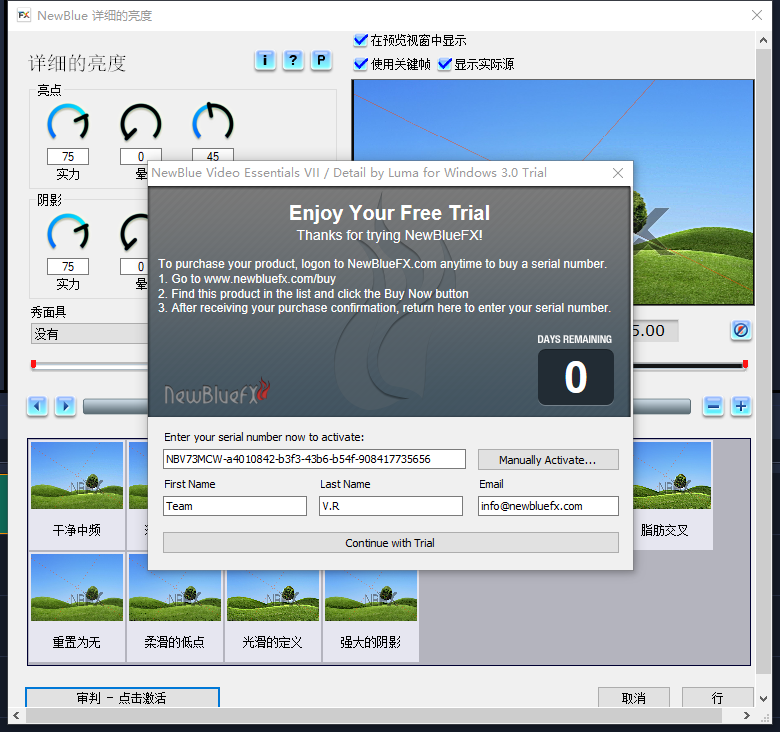The height and width of the screenshot is (732, 780).
Task: Click the Manually Activate... button
Action: 548,459
